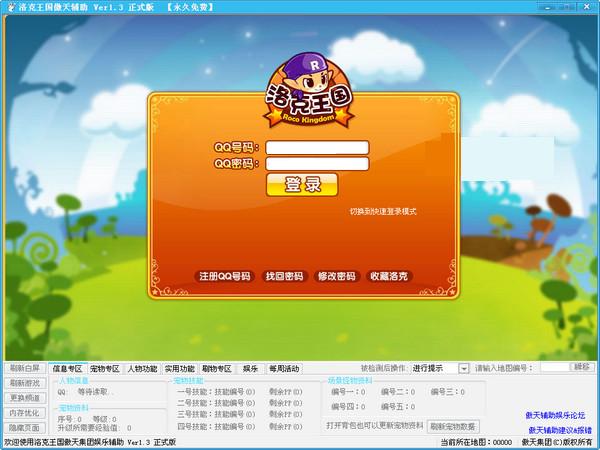The image size is (600, 450).
Task: Open the 每周活动 tab
Action: click(x=284, y=369)
